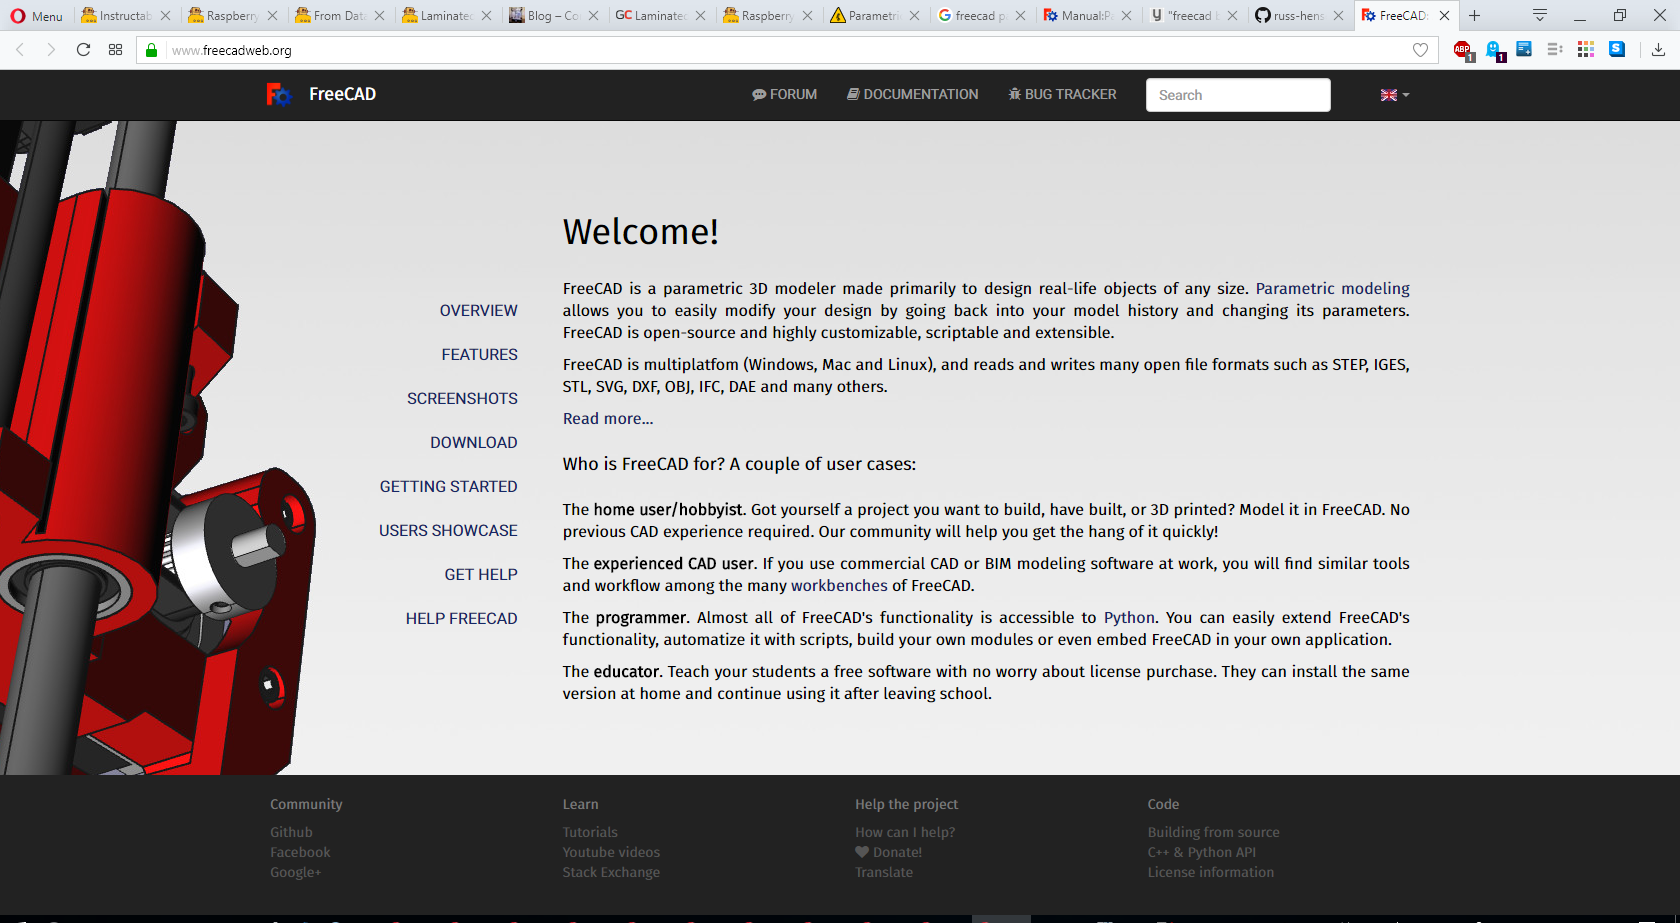This screenshot has height=923, width=1680.
Task: Open the Translate footer link
Action: coord(884,872)
